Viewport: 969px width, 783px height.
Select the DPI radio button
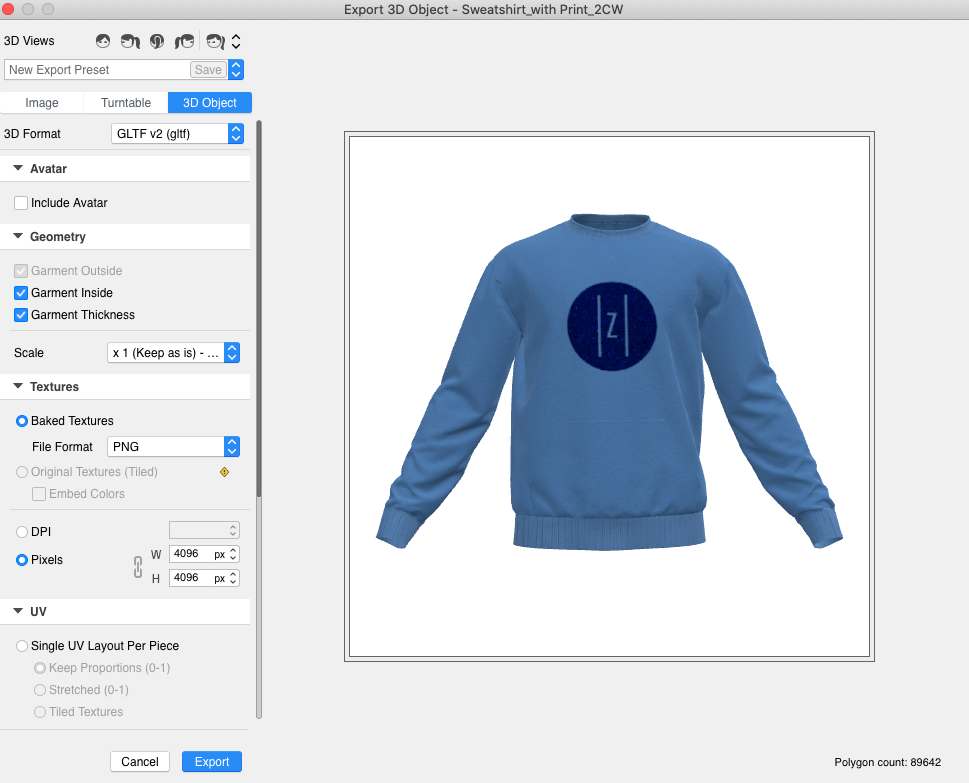[x=22, y=532]
